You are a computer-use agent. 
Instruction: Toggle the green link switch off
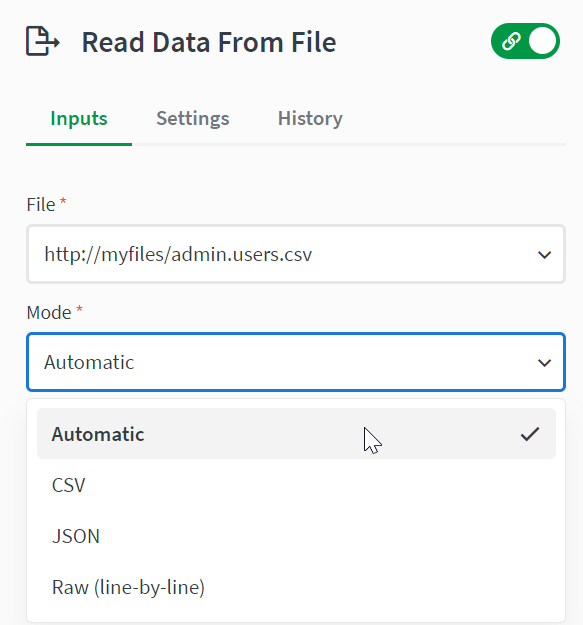point(525,41)
